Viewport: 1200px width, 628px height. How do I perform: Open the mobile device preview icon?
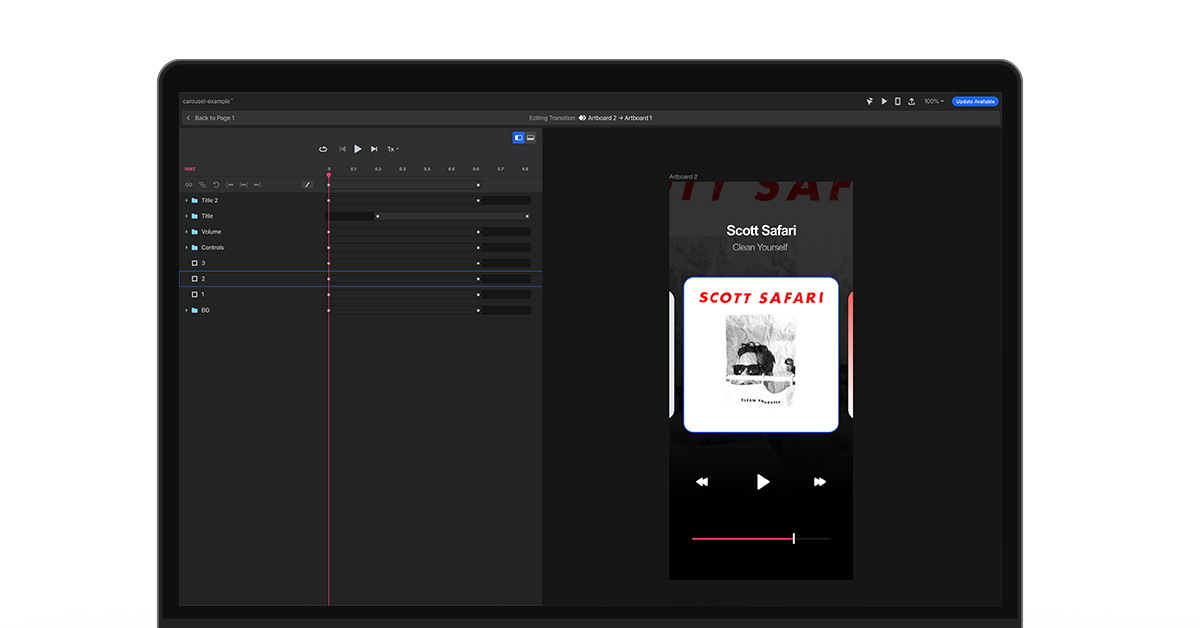pyautogui.click(x=898, y=101)
